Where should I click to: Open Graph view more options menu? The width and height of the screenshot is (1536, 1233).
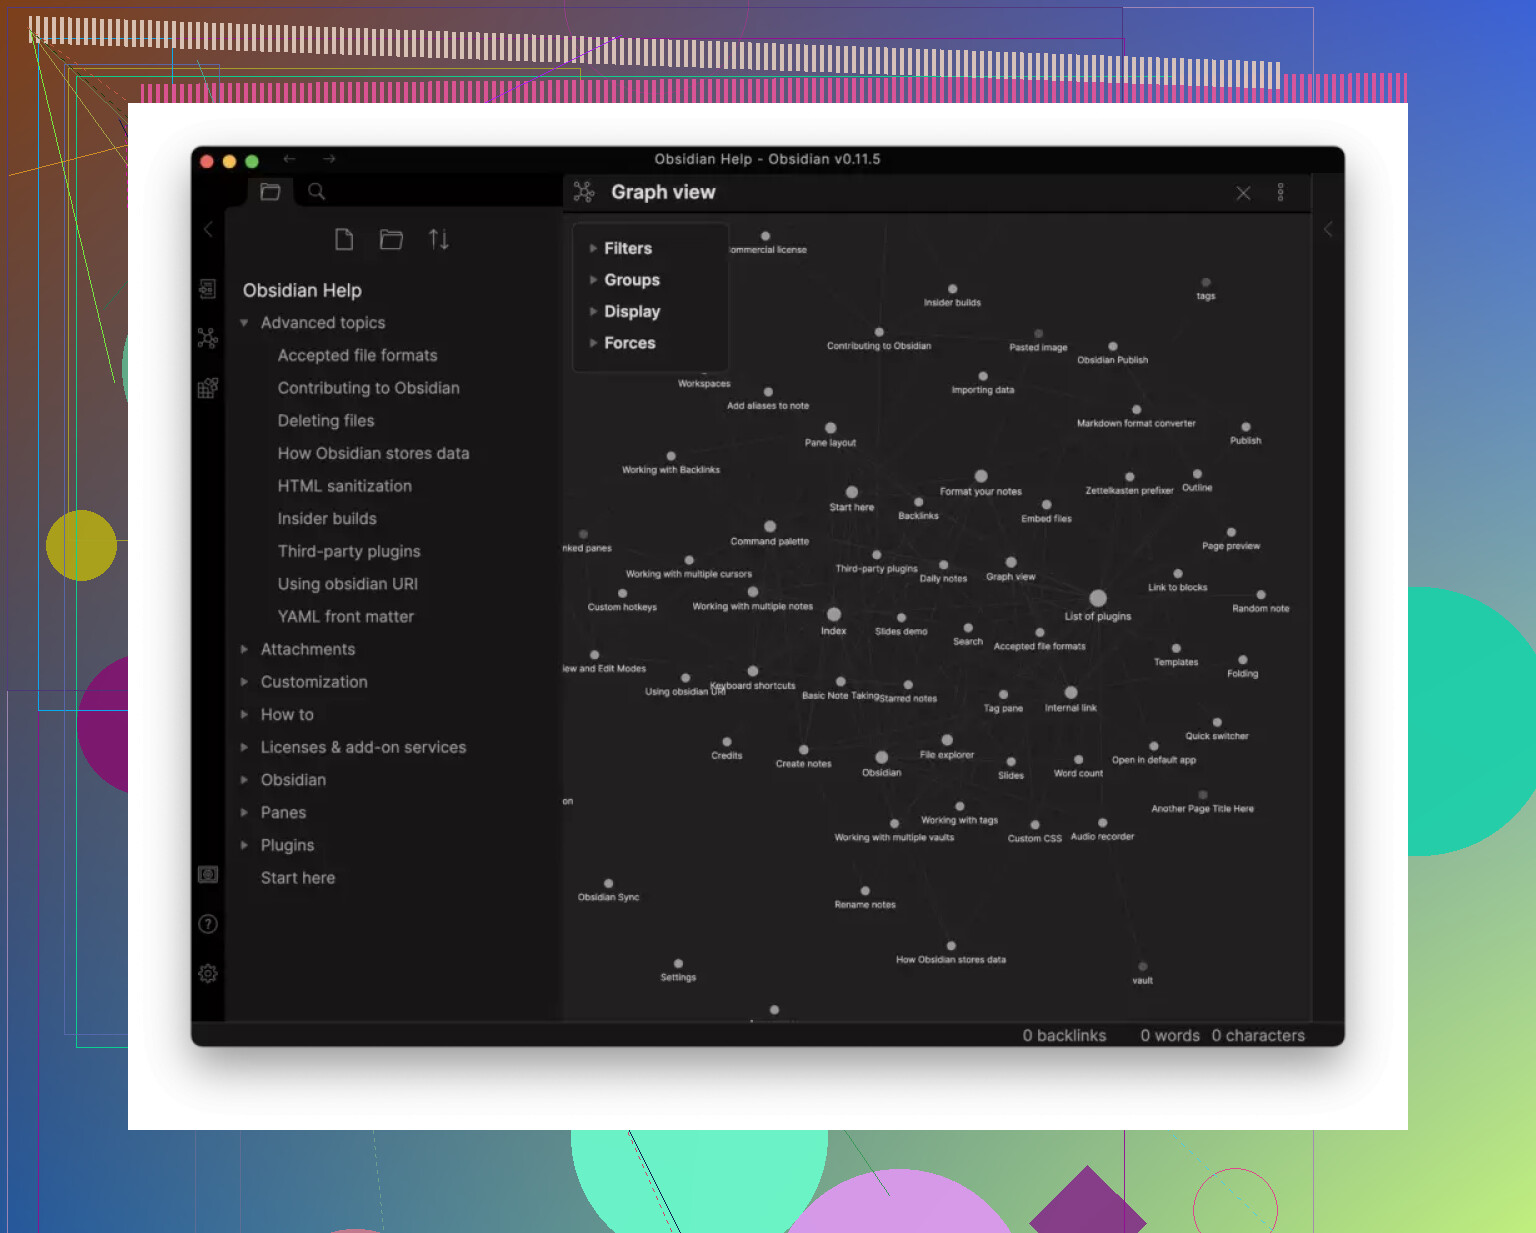click(1281, 192)
